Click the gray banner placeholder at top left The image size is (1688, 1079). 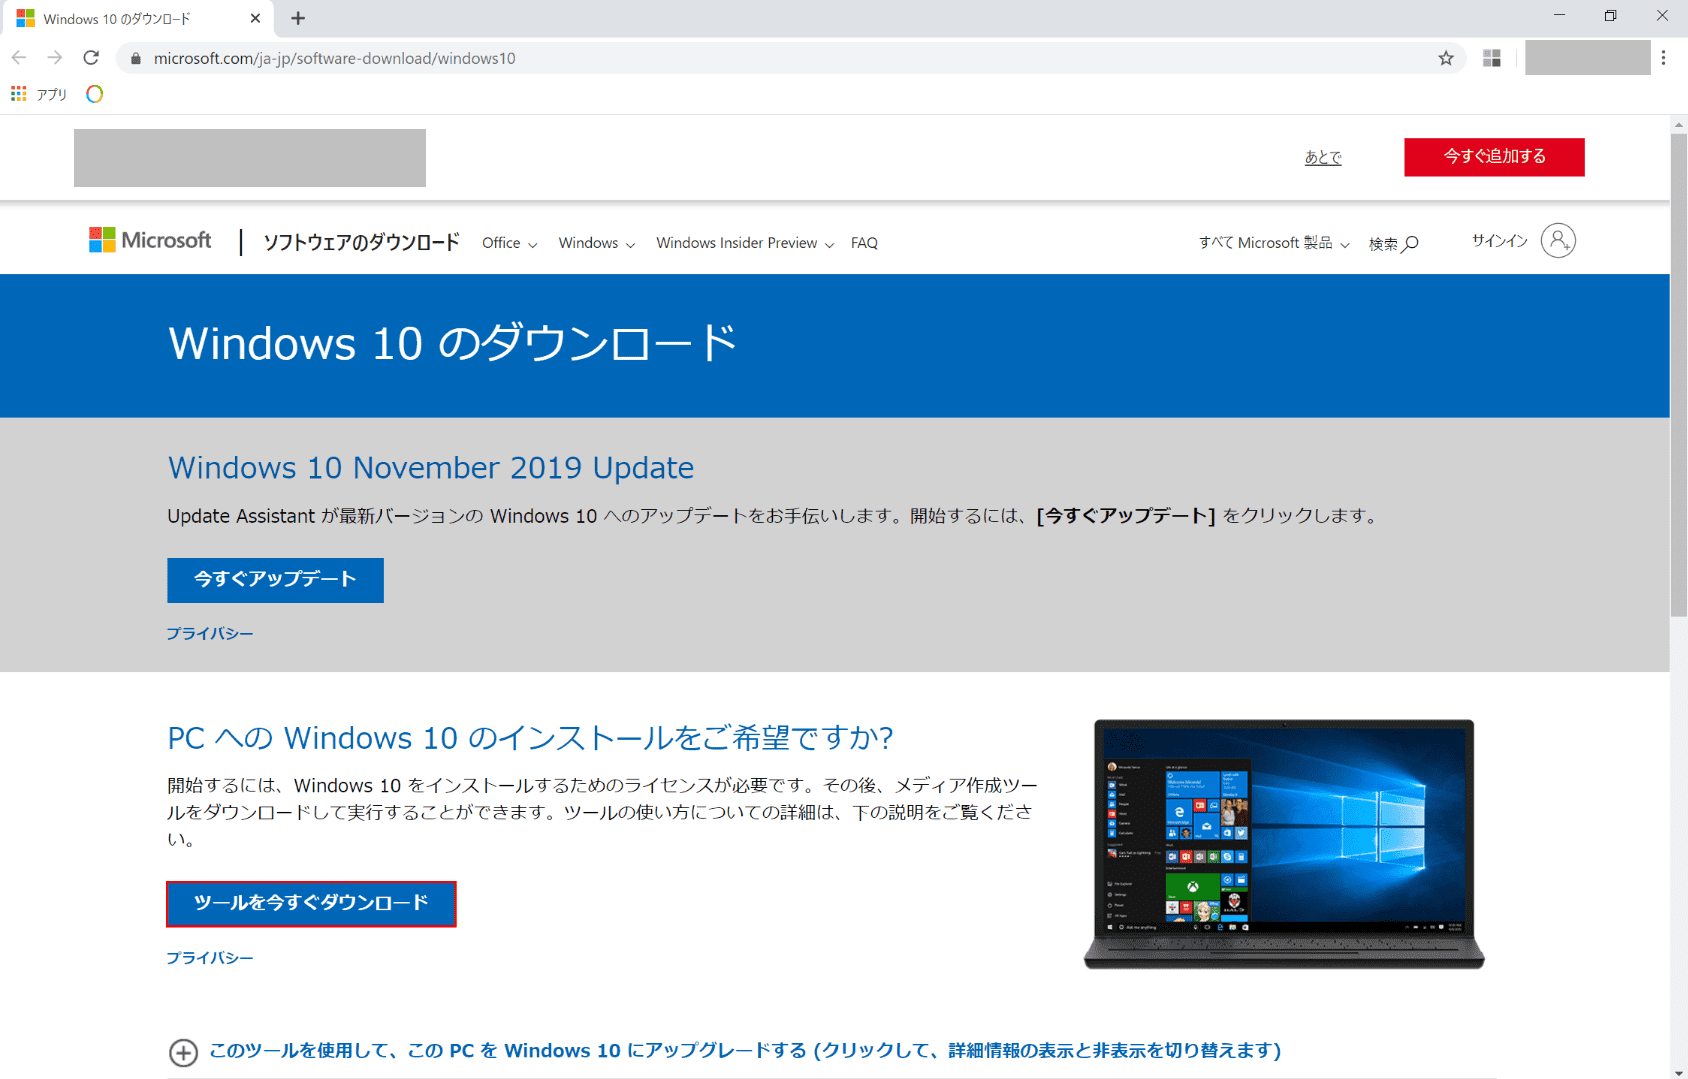(250, 158)
